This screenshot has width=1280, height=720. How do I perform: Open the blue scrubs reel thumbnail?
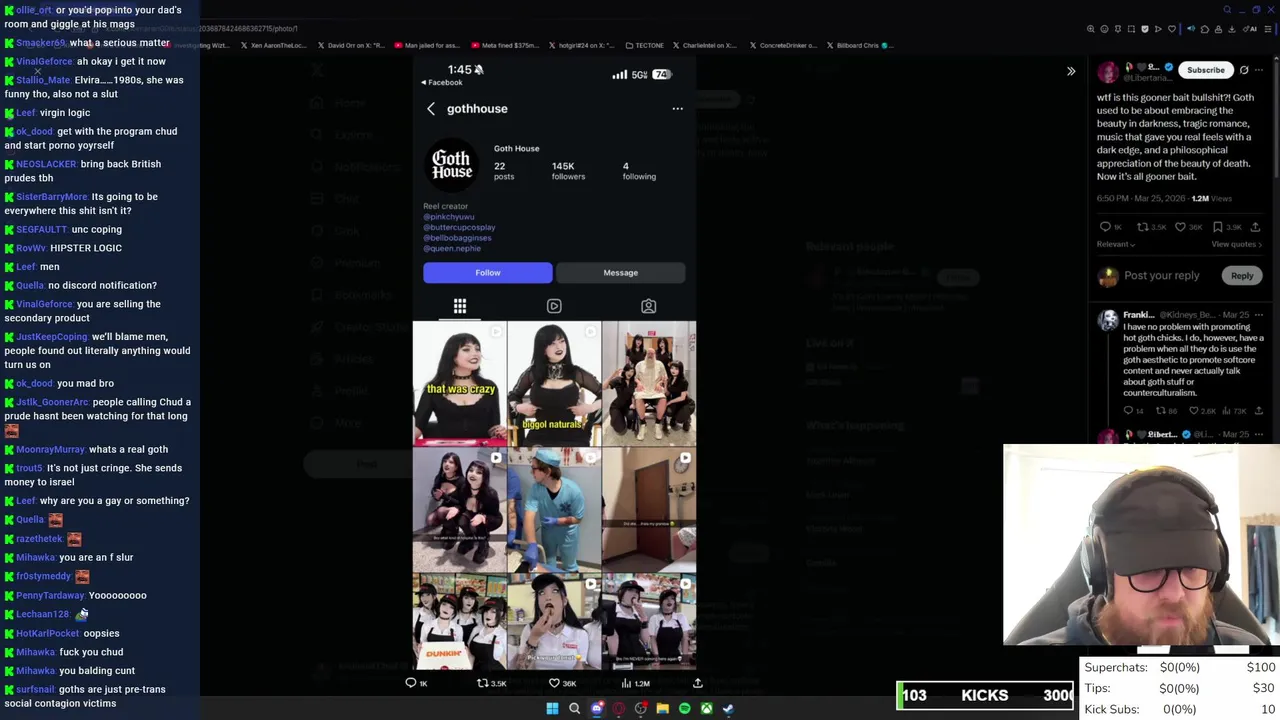(554, 510)
